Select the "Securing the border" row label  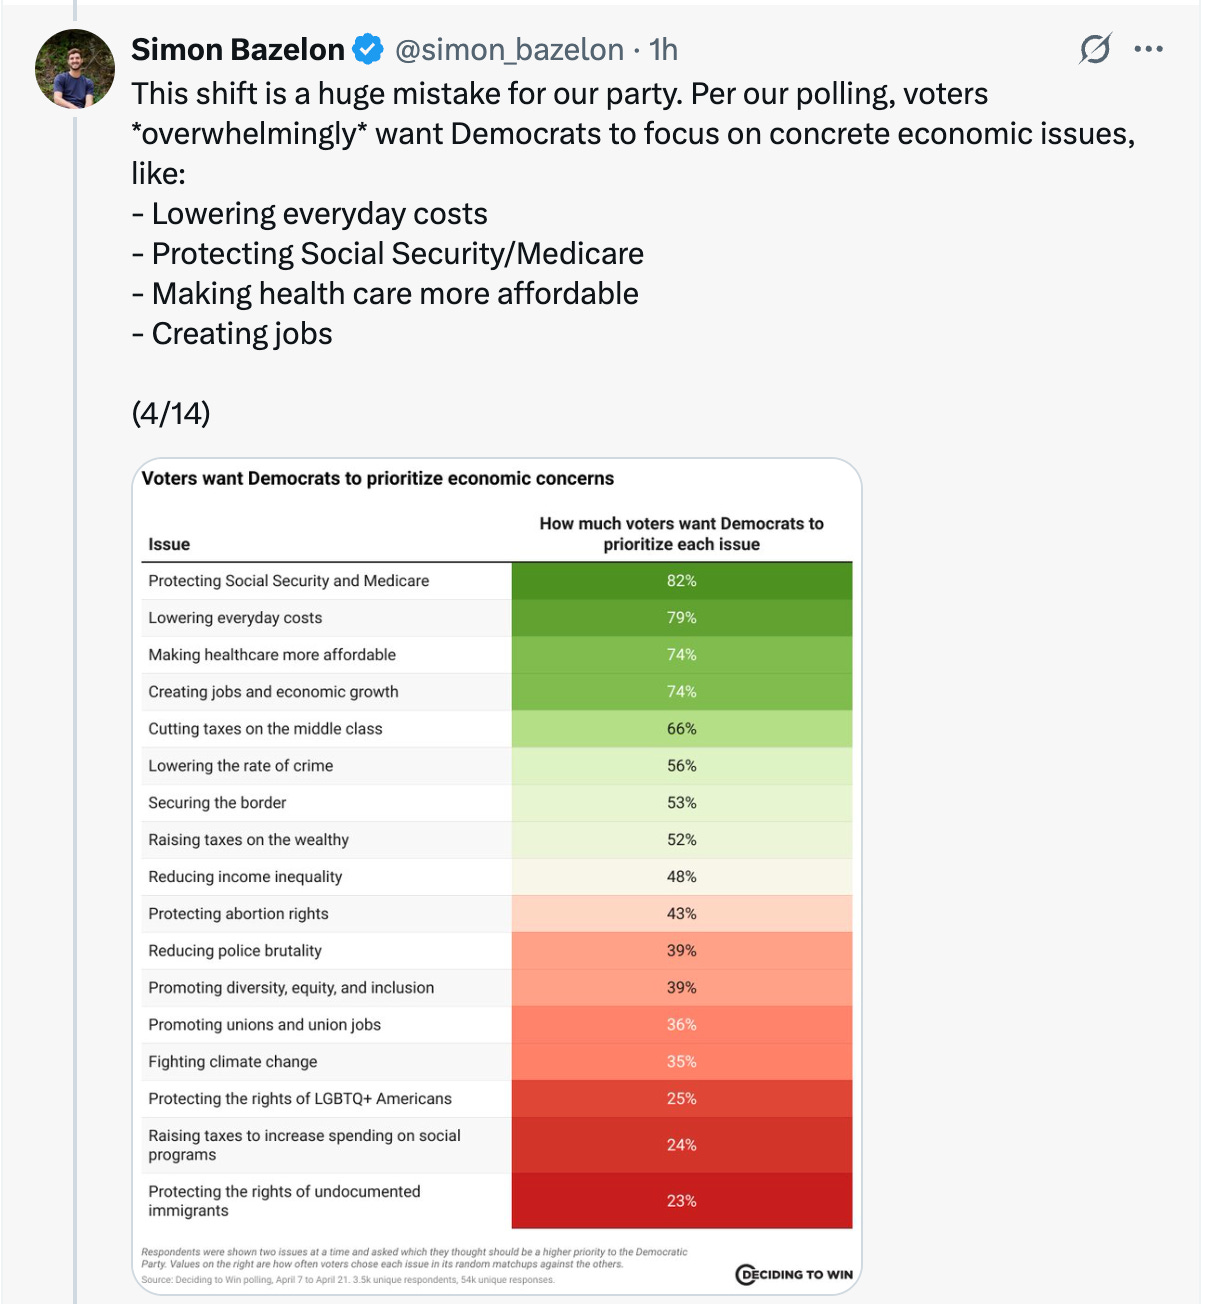tap(217, 803)
